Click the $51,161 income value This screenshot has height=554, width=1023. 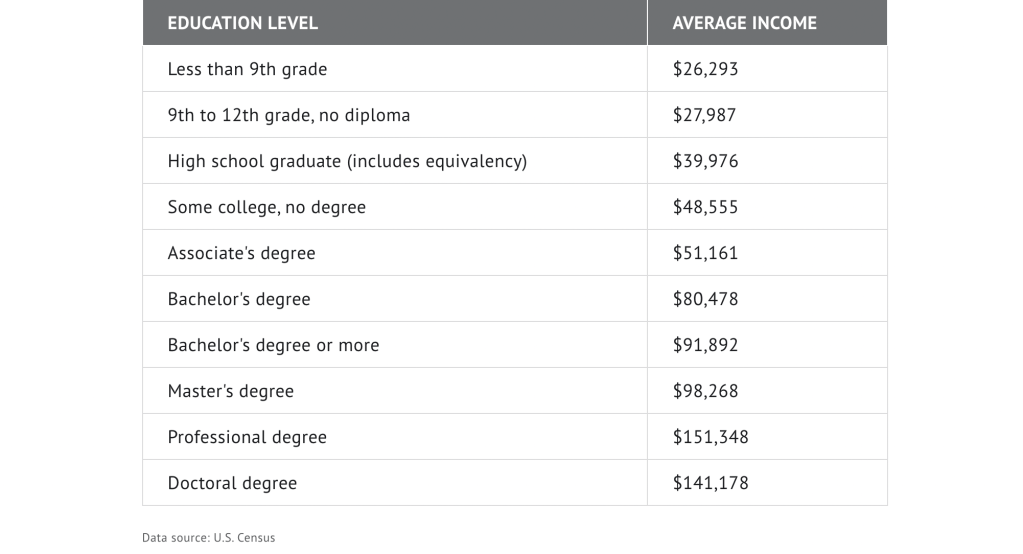click(705, 253)
